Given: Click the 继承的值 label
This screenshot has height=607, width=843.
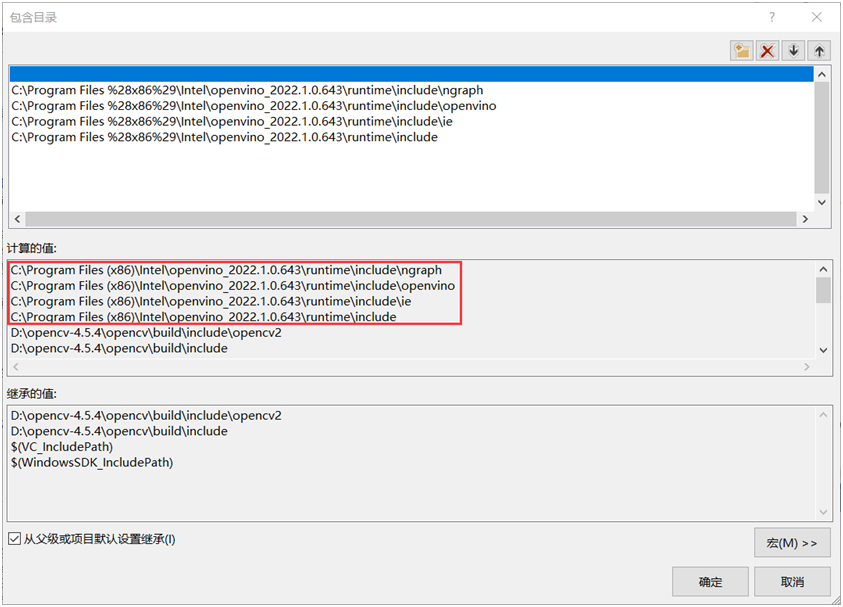Looking at the screenshot, I should point(32,394).
